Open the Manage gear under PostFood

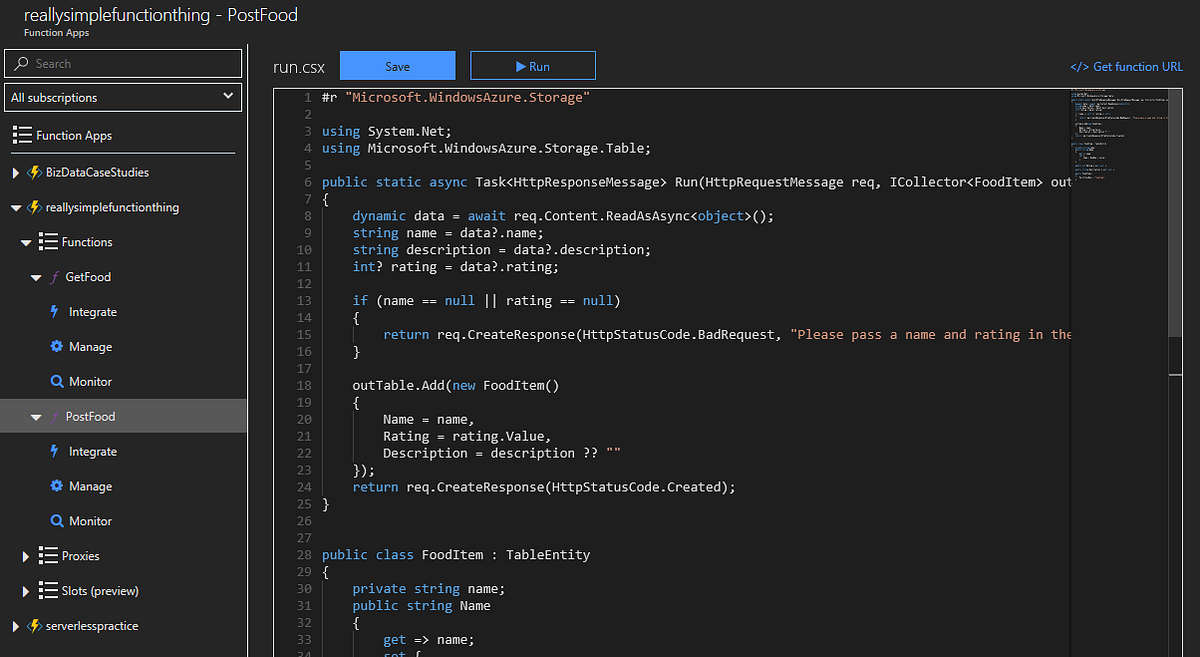tap(57, 486)
